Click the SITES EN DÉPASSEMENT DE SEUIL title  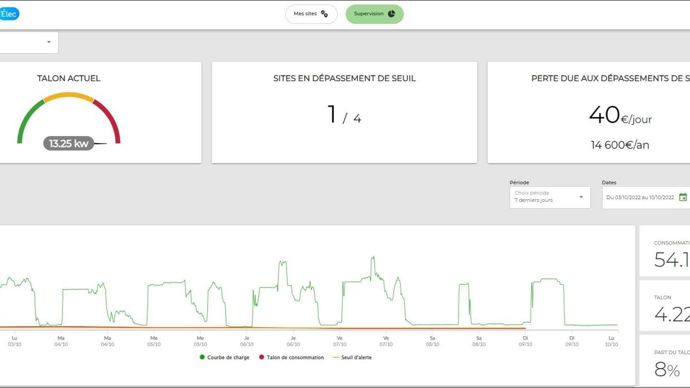[x=344, y=78]
